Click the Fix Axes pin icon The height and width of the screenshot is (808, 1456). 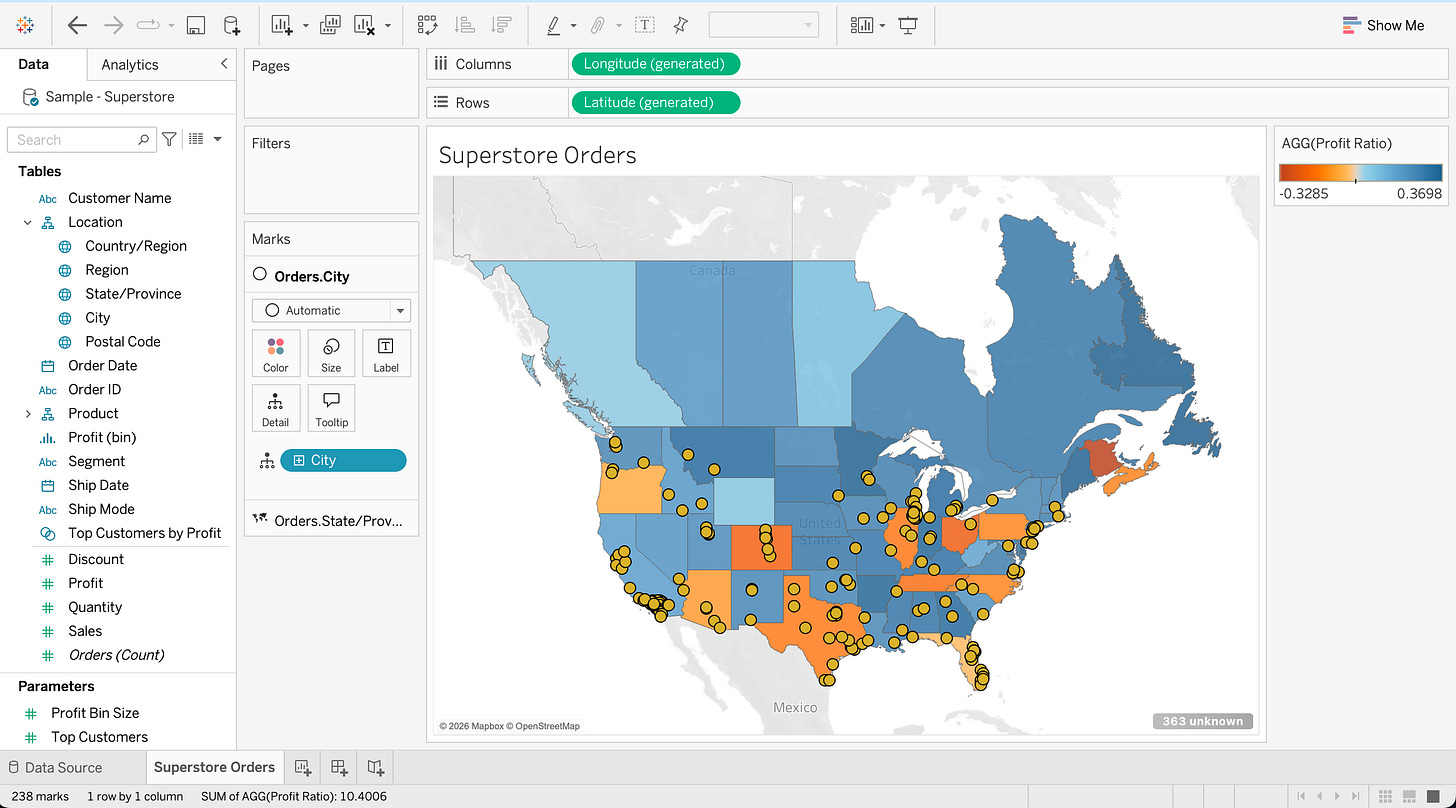click(x=681, y=26)
